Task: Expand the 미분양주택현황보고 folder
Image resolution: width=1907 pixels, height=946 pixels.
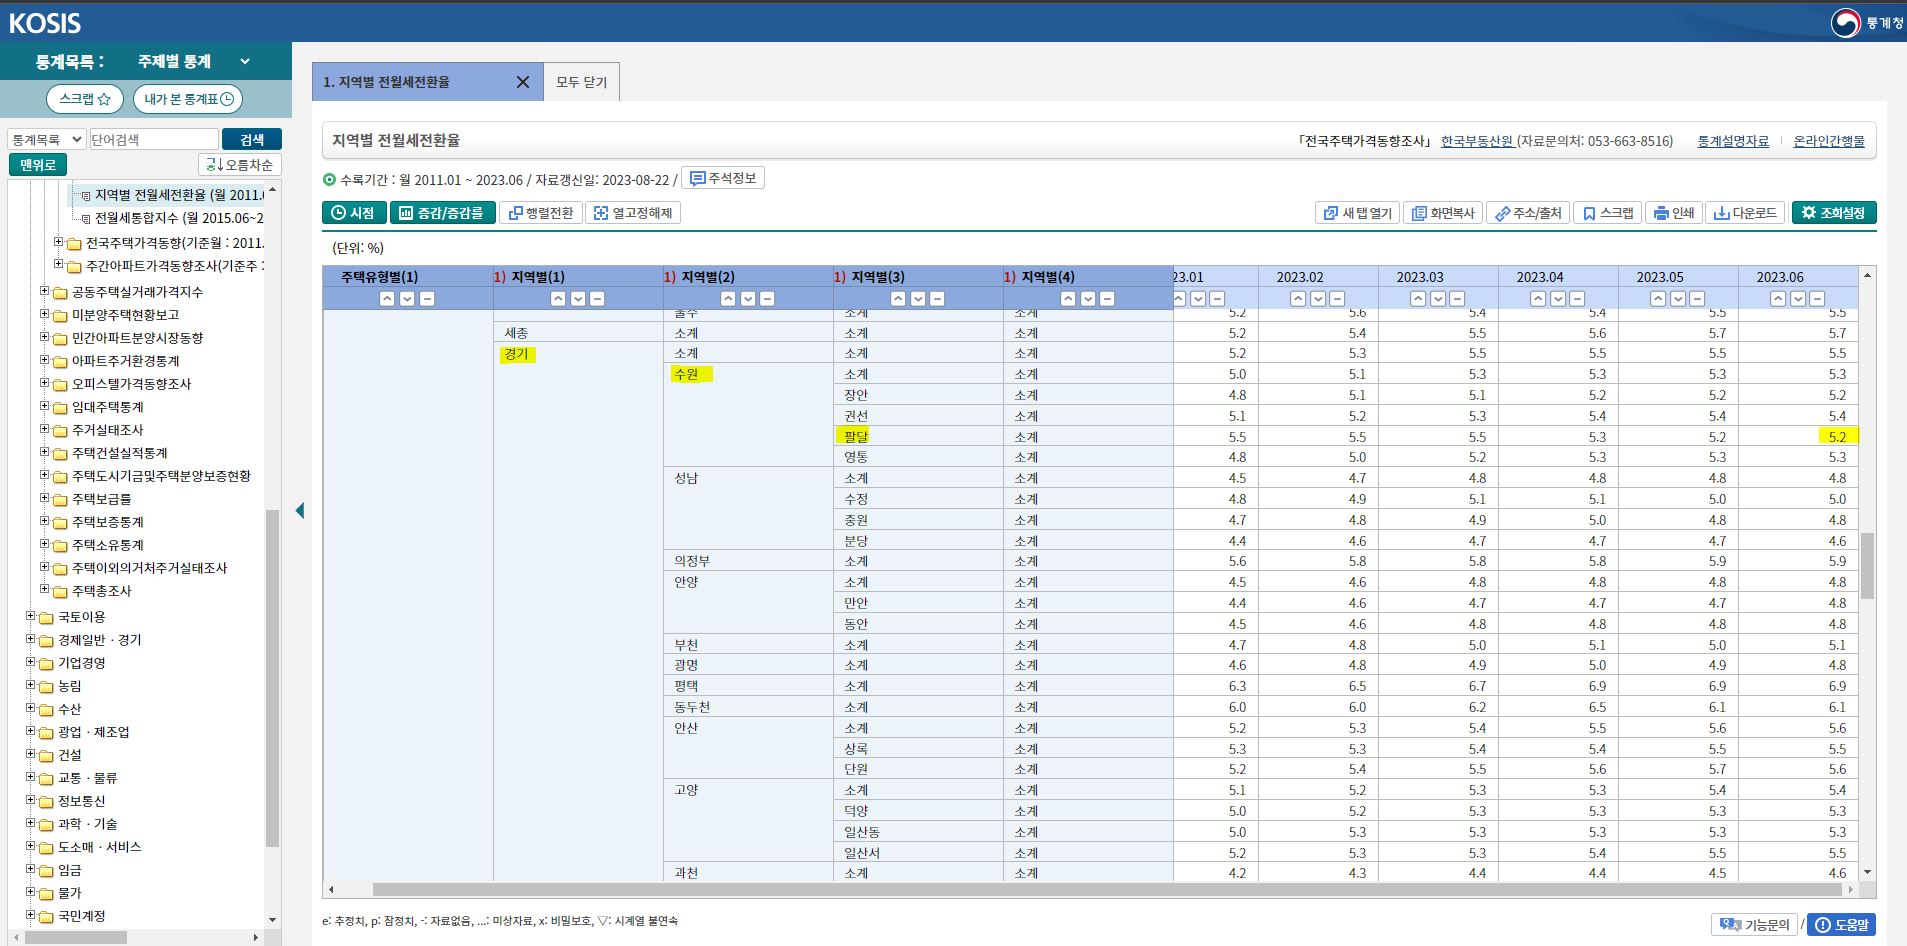Action: click(45, 314)
